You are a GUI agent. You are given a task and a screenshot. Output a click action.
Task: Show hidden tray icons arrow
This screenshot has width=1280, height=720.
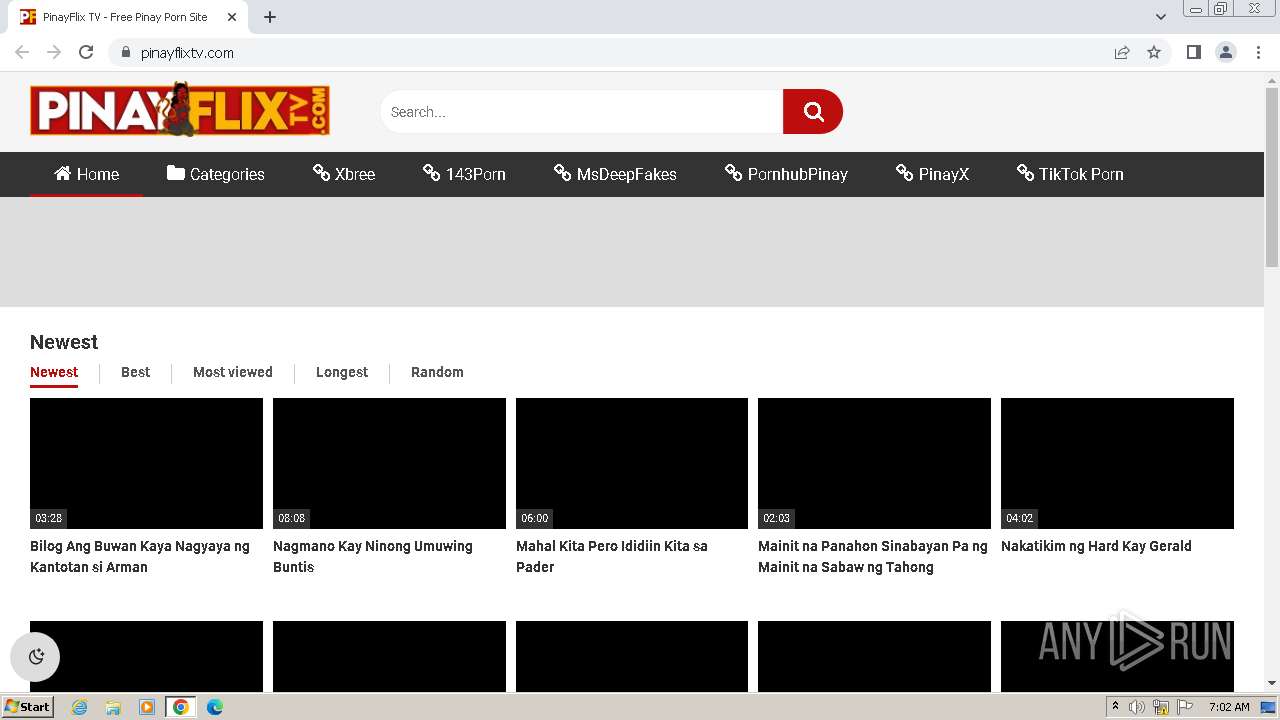point(1115,707)
